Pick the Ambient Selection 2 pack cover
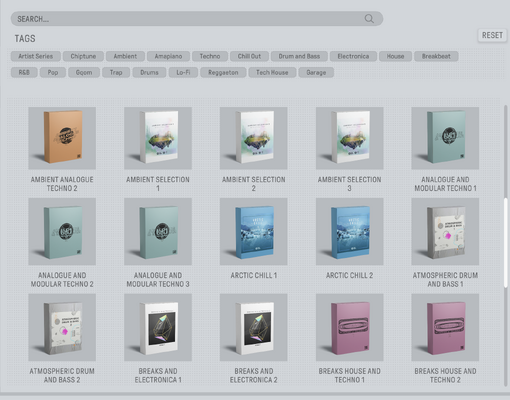 [x=254, y=138]
